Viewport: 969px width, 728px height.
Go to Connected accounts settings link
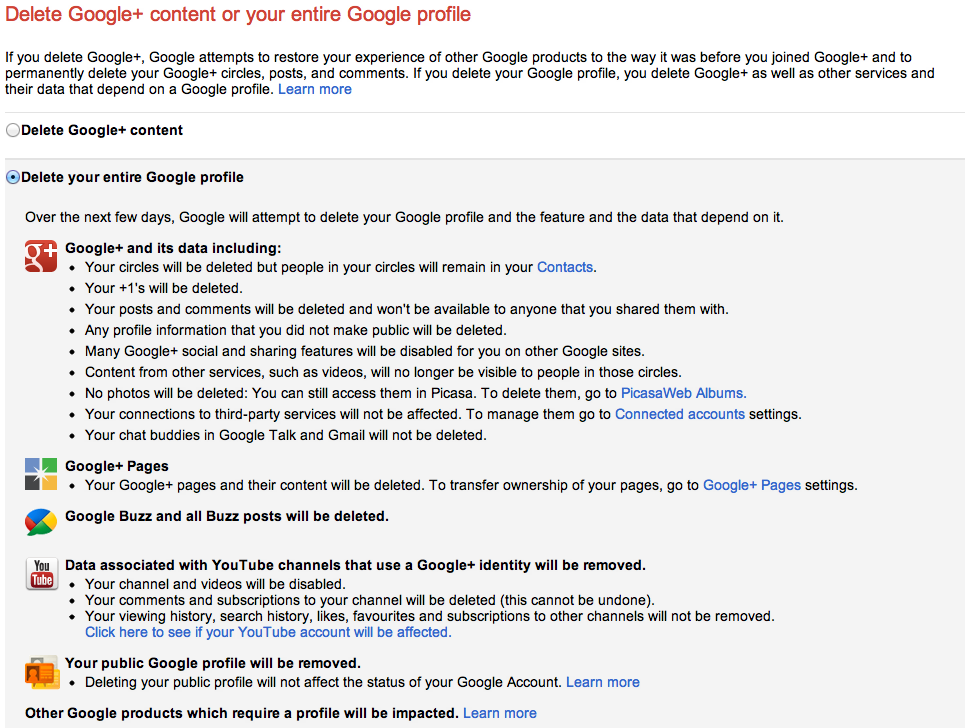tap(679, 414)
